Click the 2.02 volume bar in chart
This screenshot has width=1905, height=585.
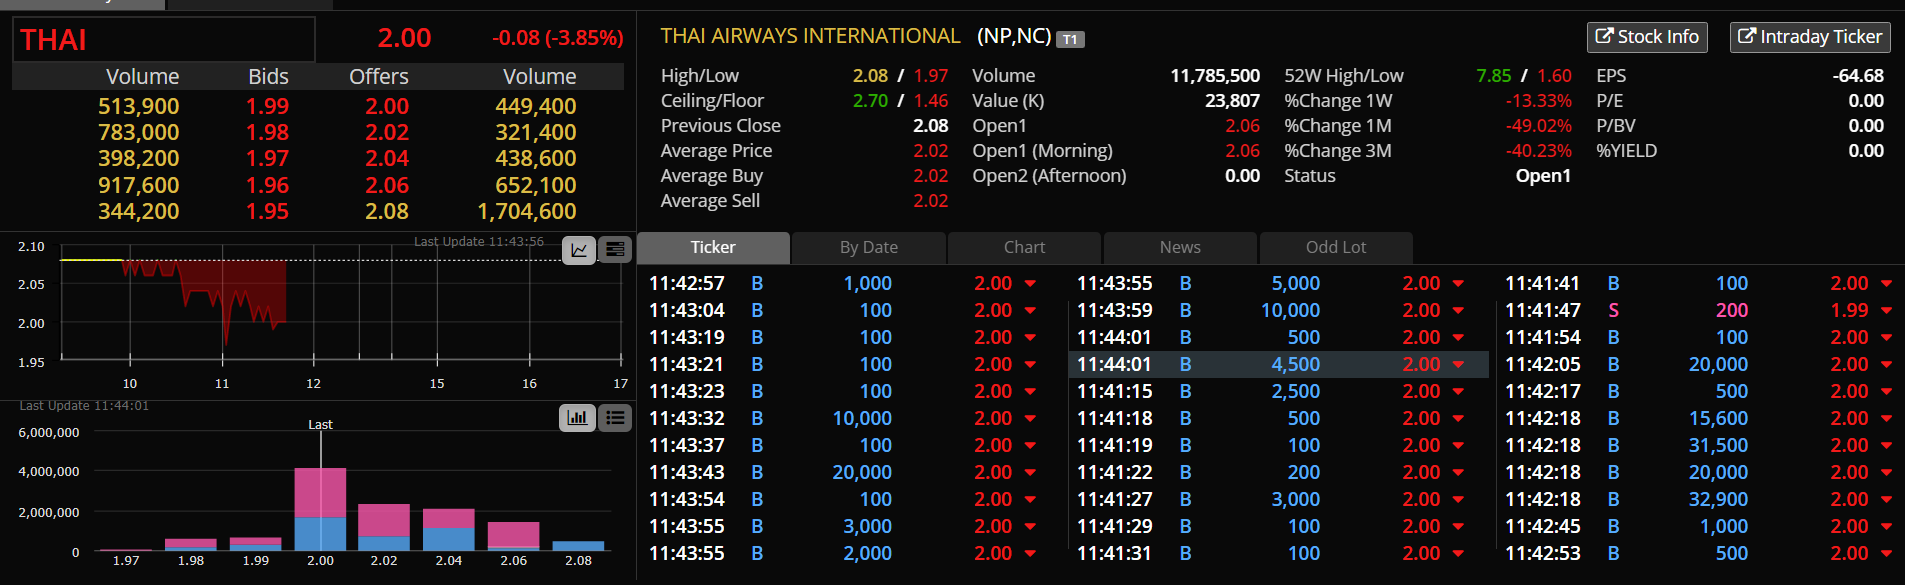(x=384, y=527)
